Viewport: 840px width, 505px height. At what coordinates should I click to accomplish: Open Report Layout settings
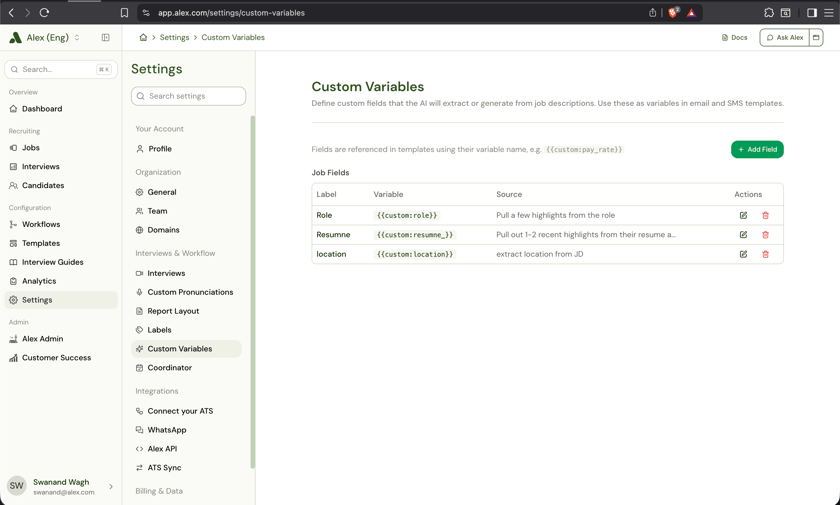pos(186,311)
